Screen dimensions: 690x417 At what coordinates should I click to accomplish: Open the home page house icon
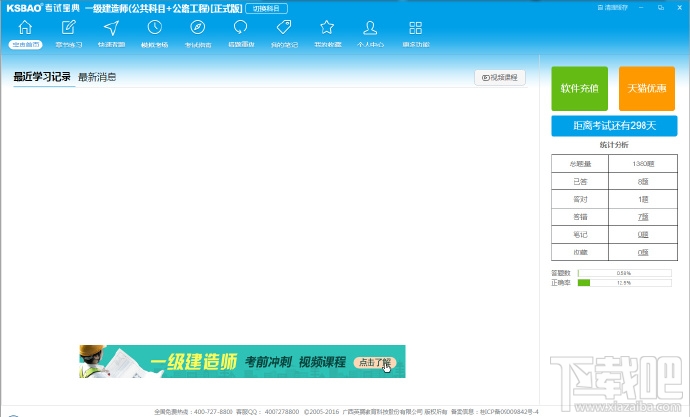coord(25,28)
